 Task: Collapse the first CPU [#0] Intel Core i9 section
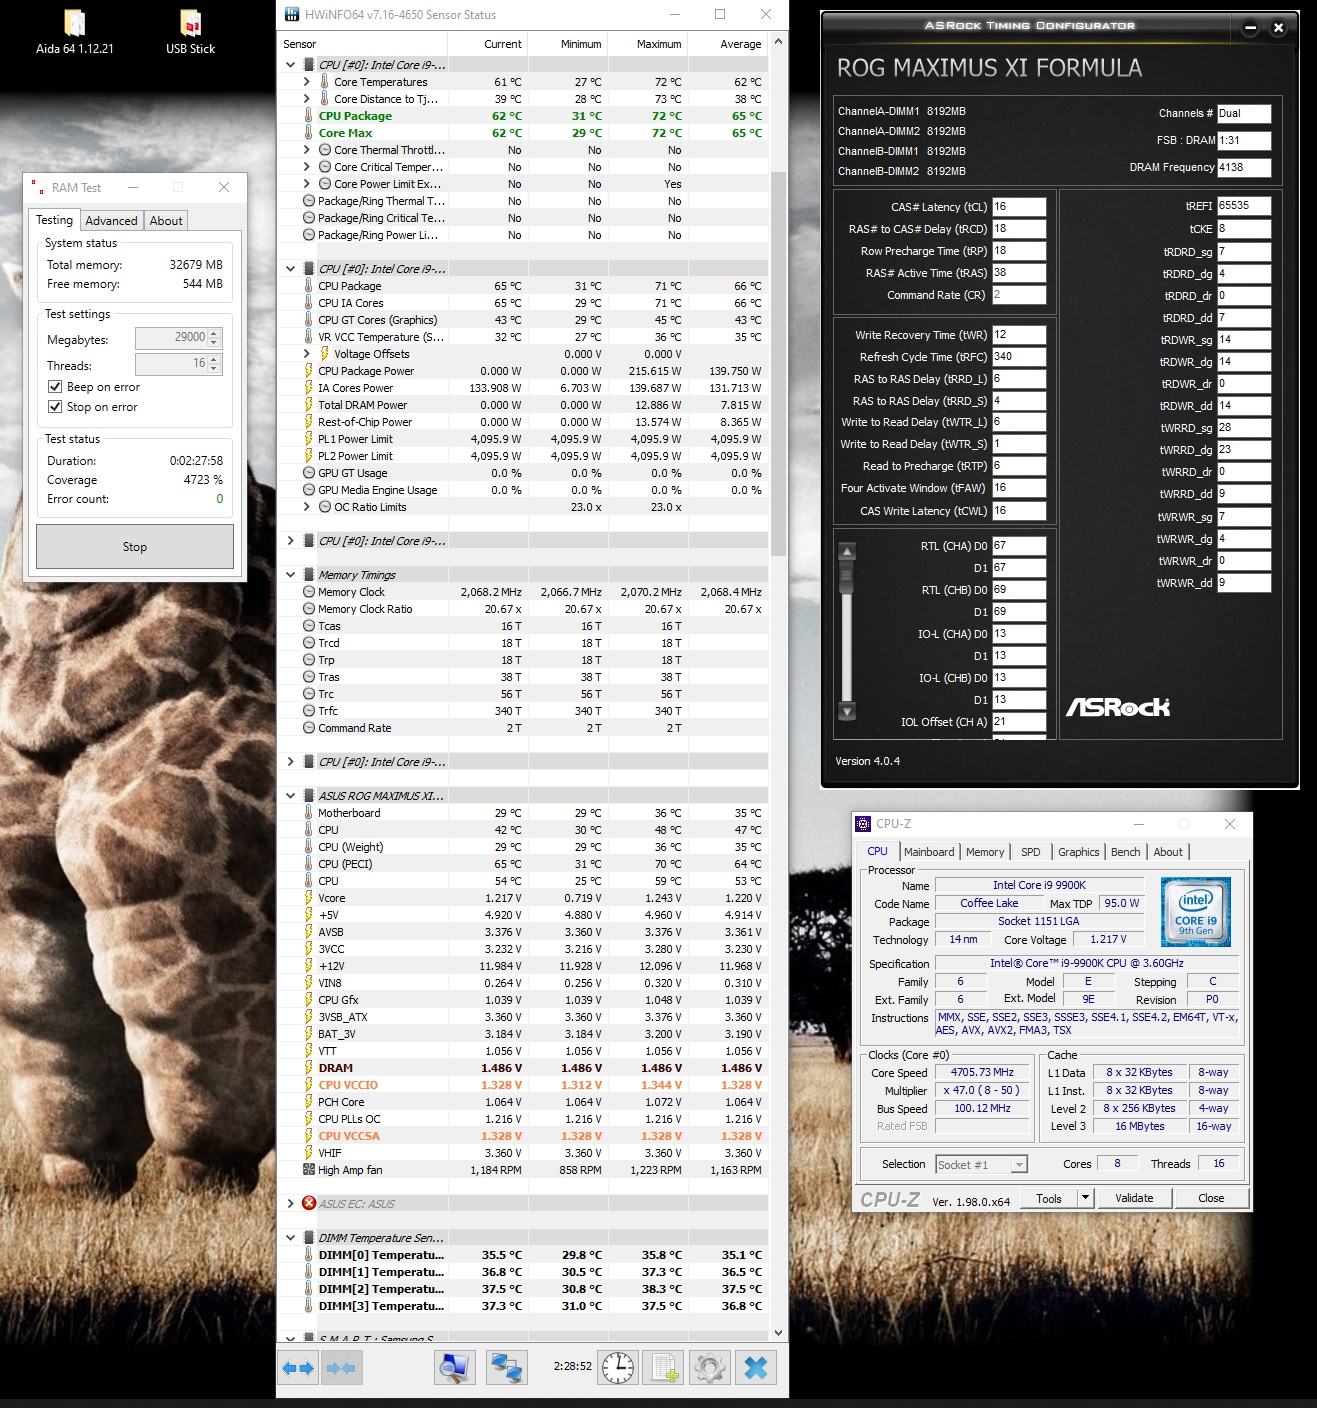[x=291, y=65]
